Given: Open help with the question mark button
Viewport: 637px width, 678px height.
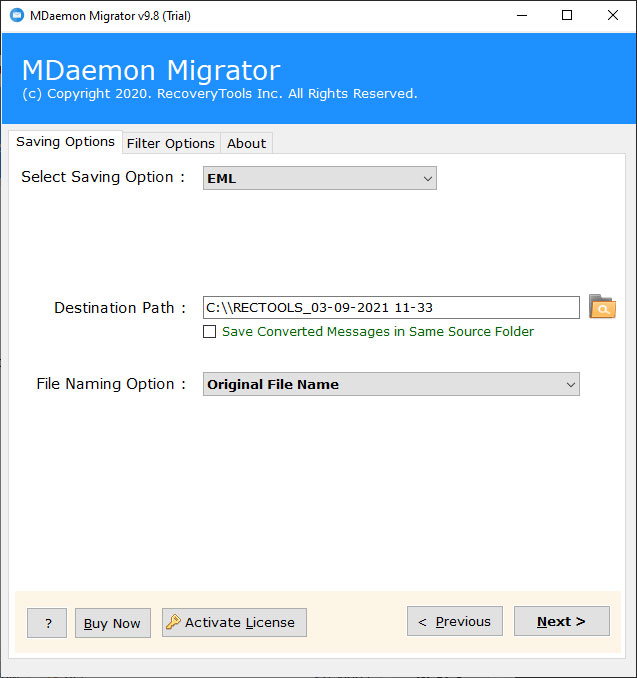Looking at the screenshot, I should pos(47,623).
